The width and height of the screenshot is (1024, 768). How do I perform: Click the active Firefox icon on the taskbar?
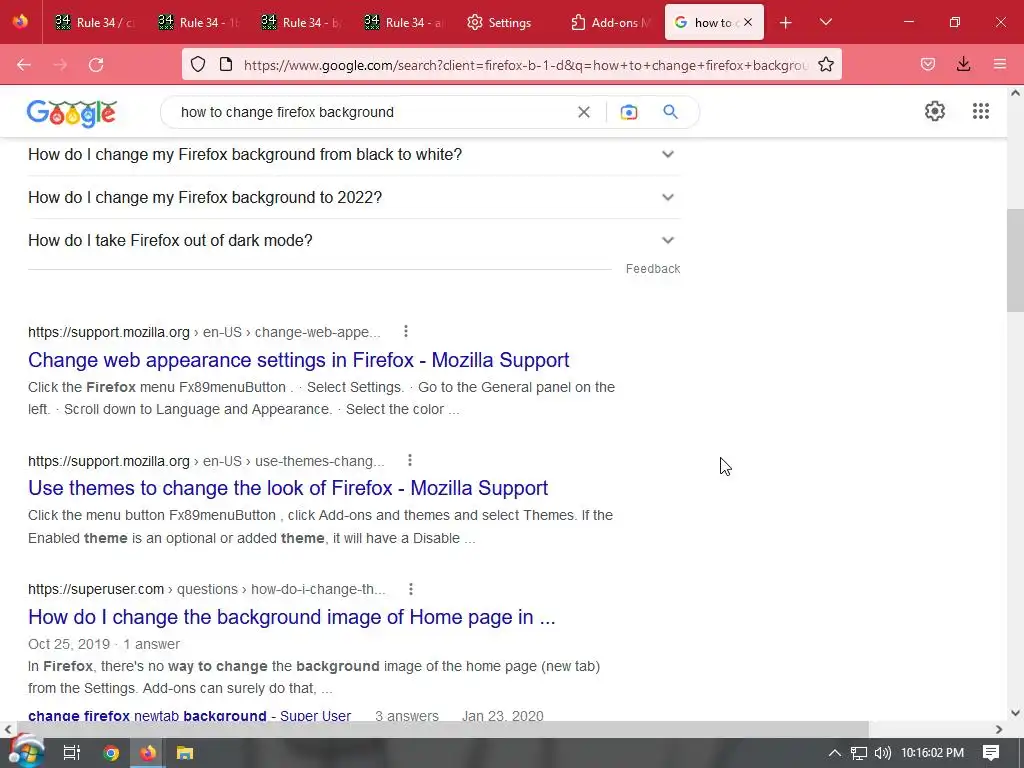(x=148, y=753)
